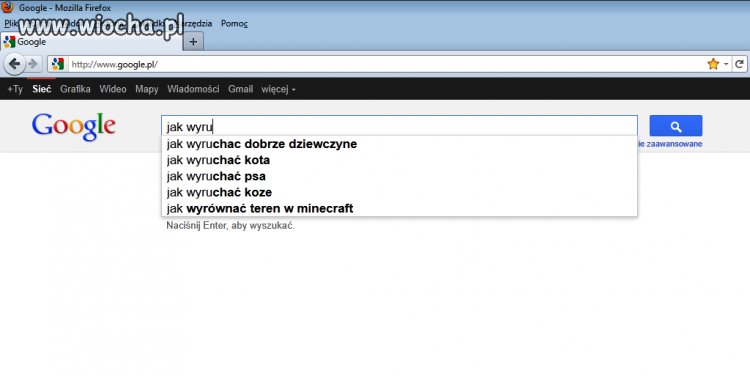750x376 pixels.
Task: Select the Google browser tab
Action: 91,42
